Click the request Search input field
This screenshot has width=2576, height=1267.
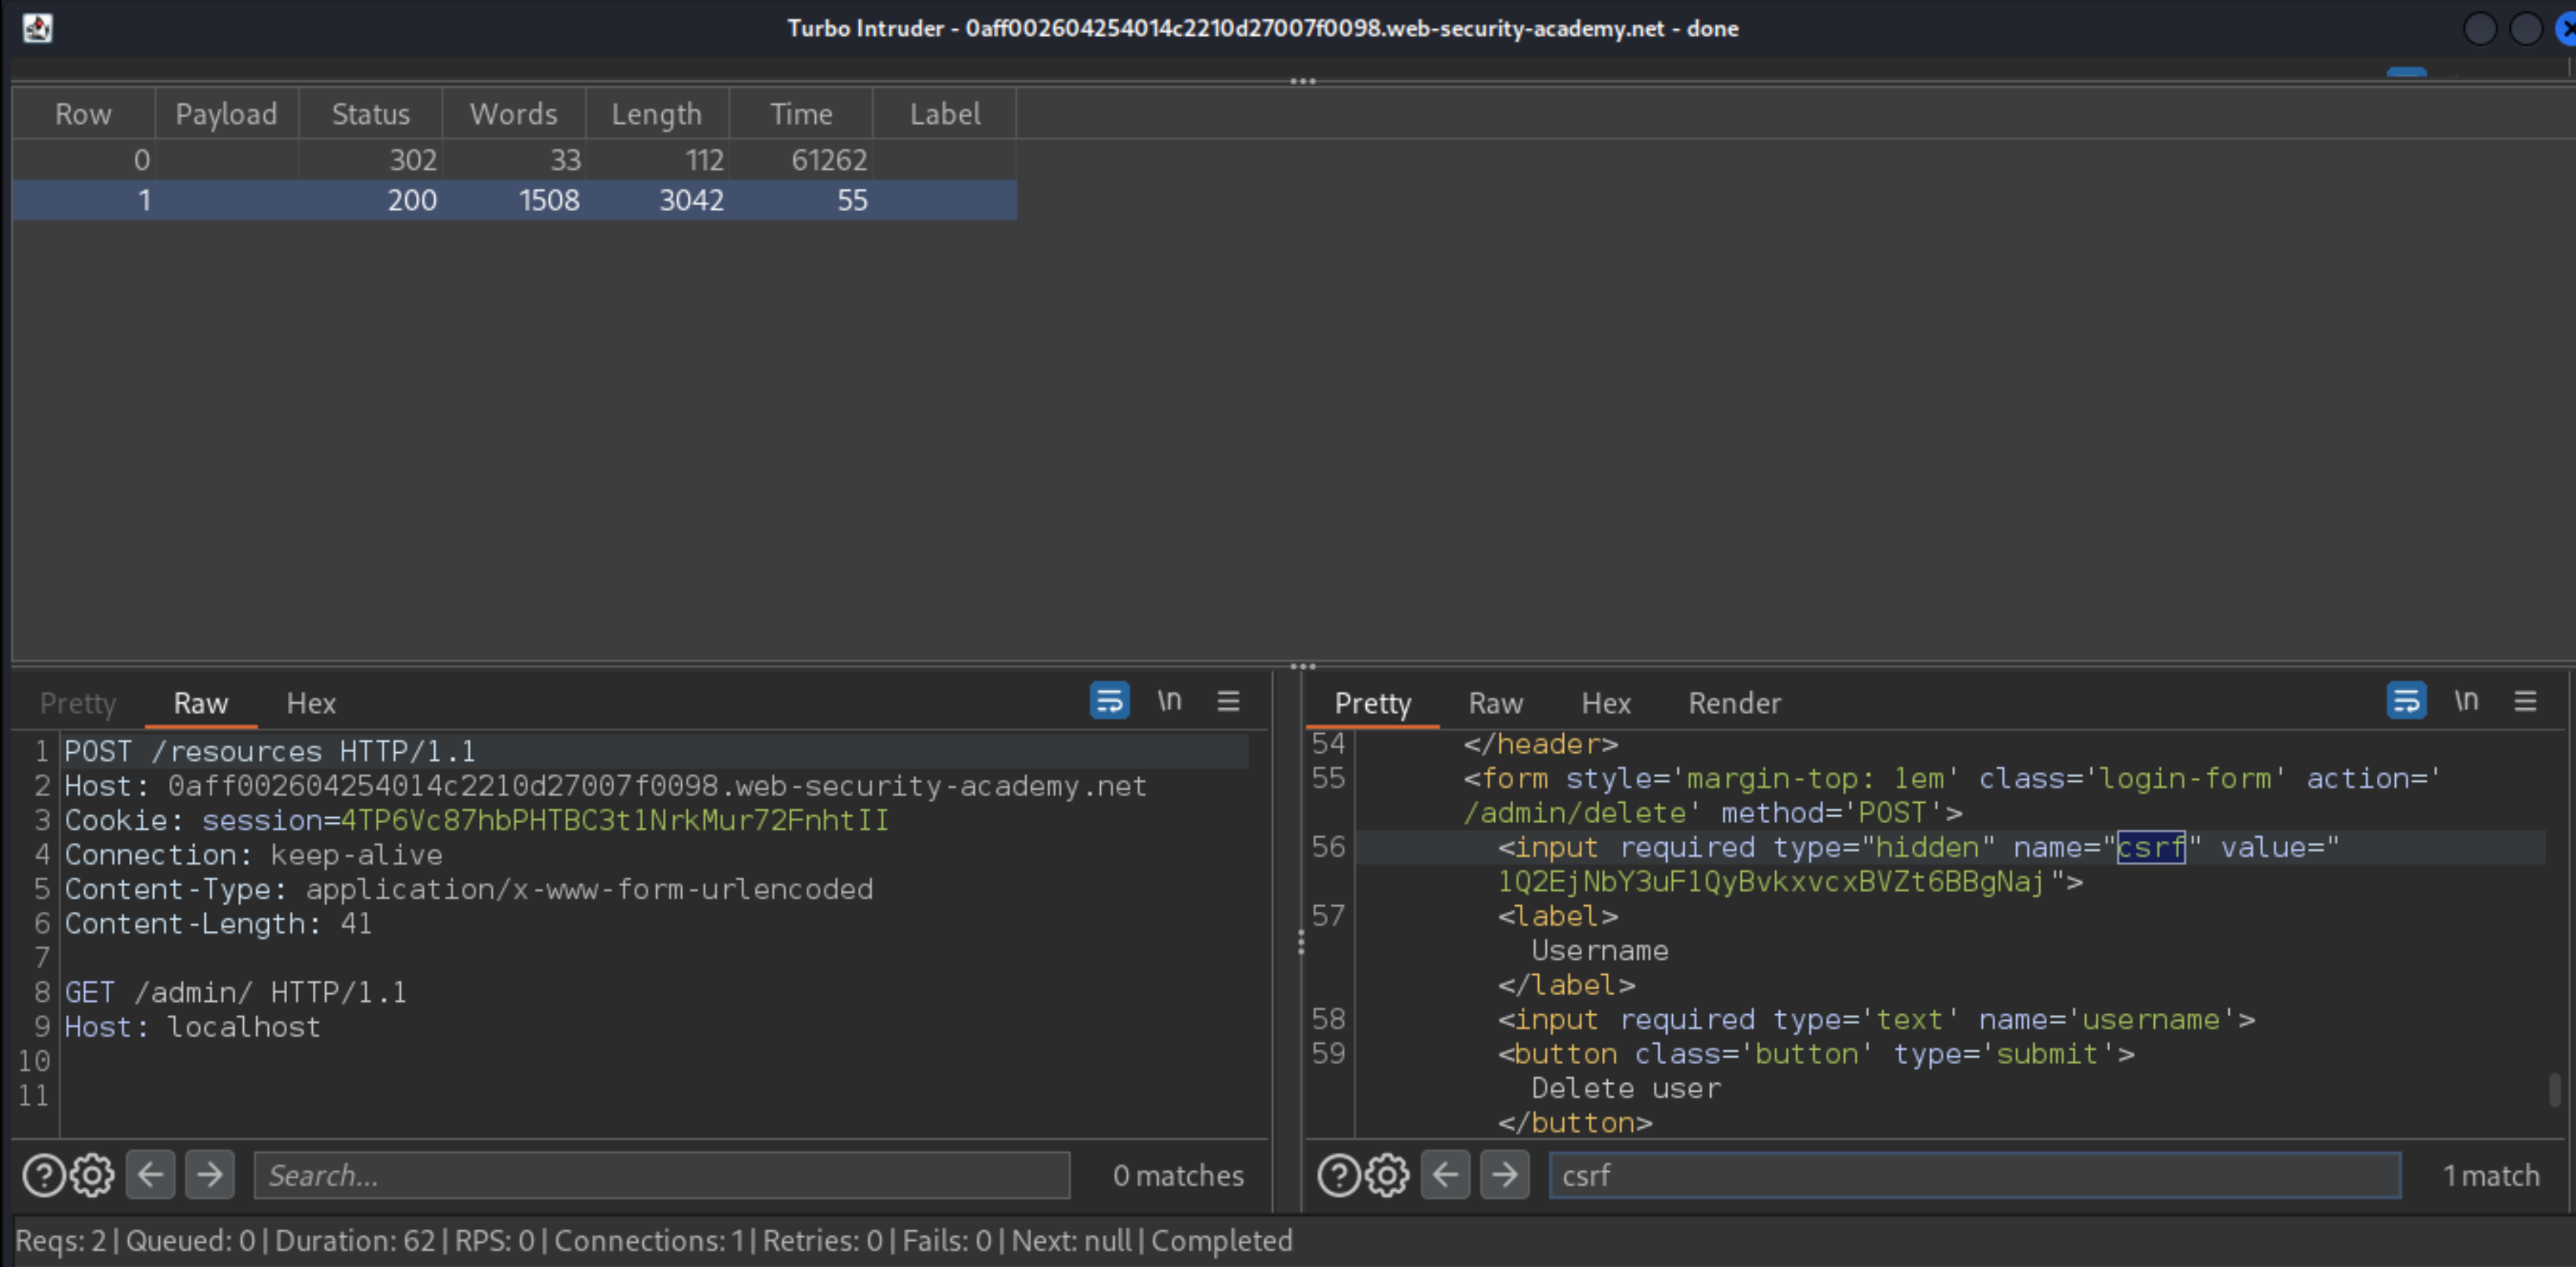click(662, 1175)
